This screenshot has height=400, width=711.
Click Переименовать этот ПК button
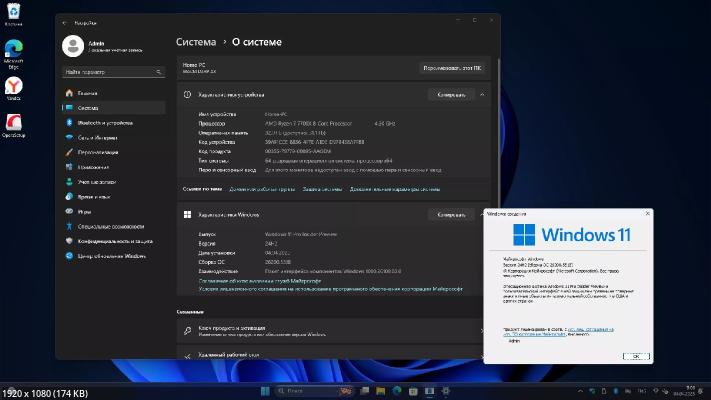pos(452,68)
